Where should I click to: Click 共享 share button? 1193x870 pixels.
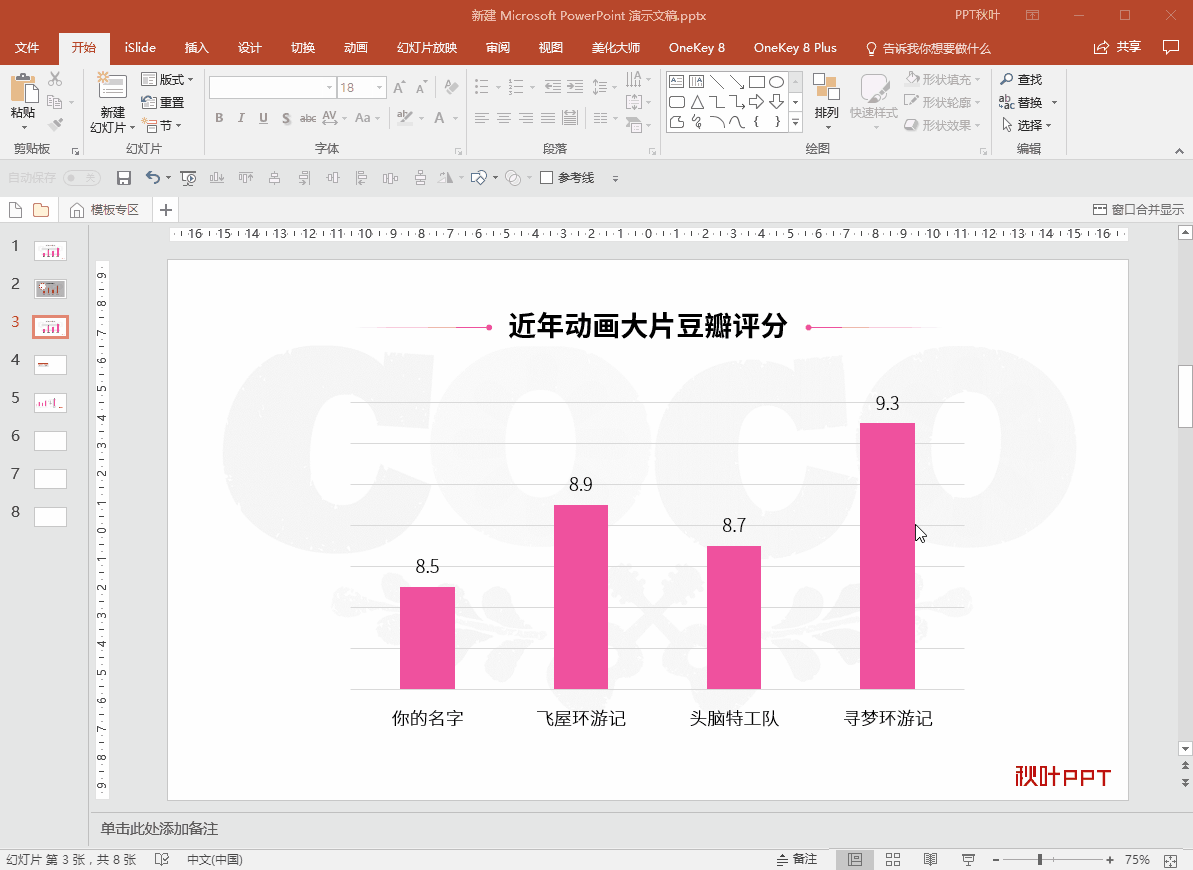pos(1117,47)
